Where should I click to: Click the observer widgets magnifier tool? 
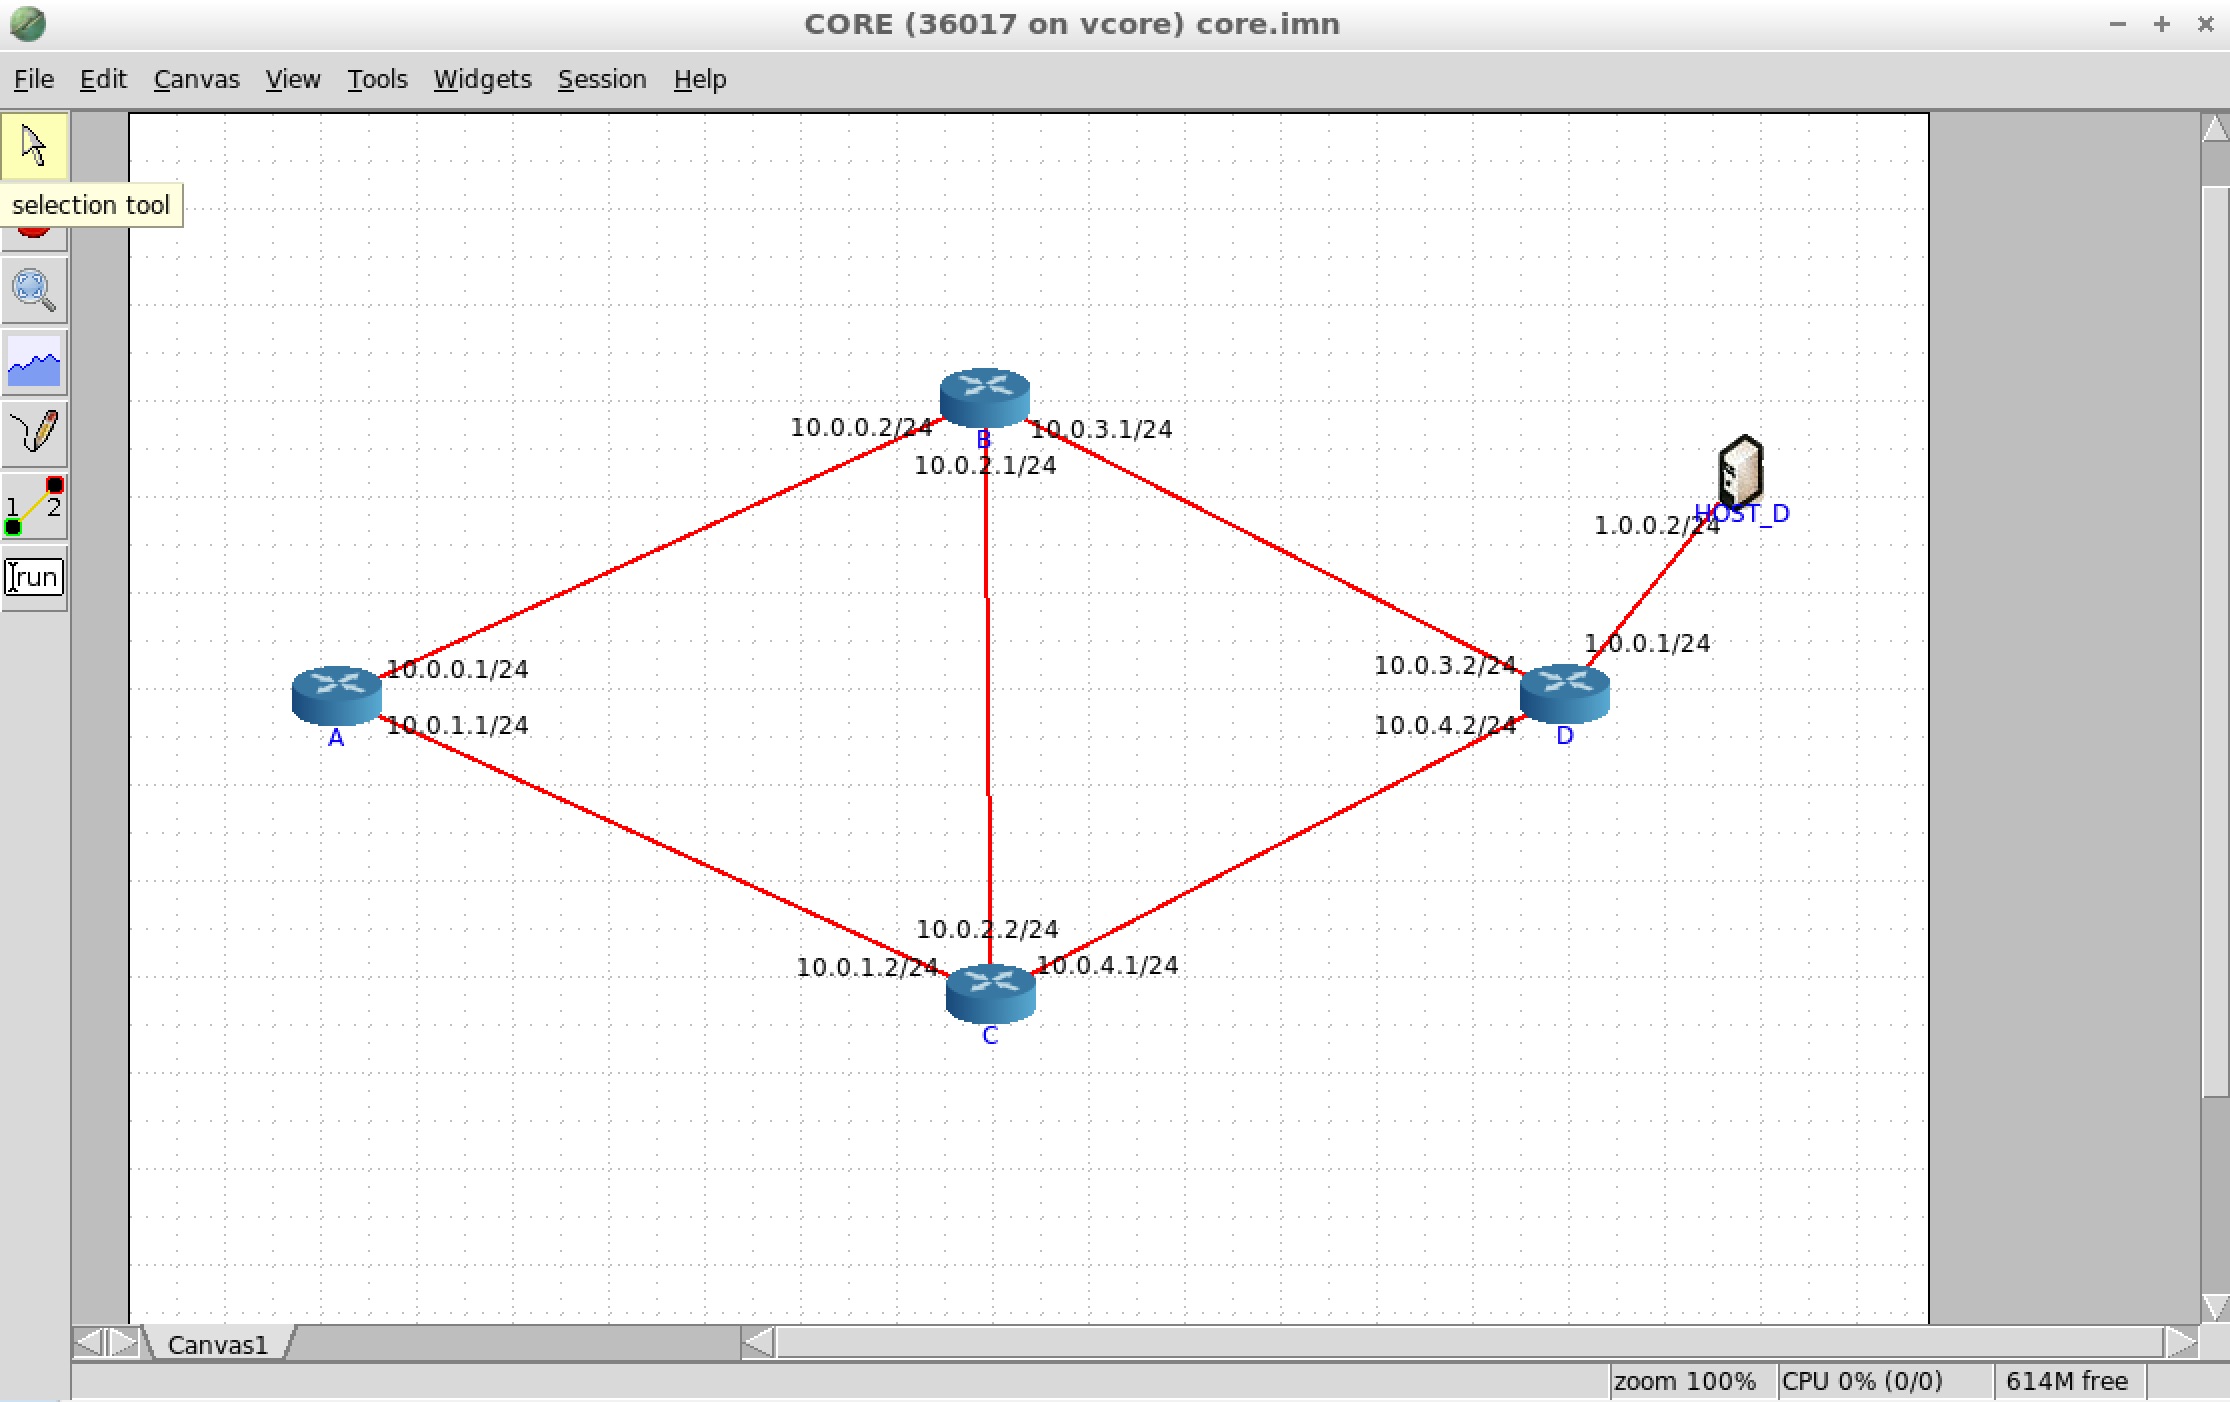pyautogui.click(x=34, y=290)
